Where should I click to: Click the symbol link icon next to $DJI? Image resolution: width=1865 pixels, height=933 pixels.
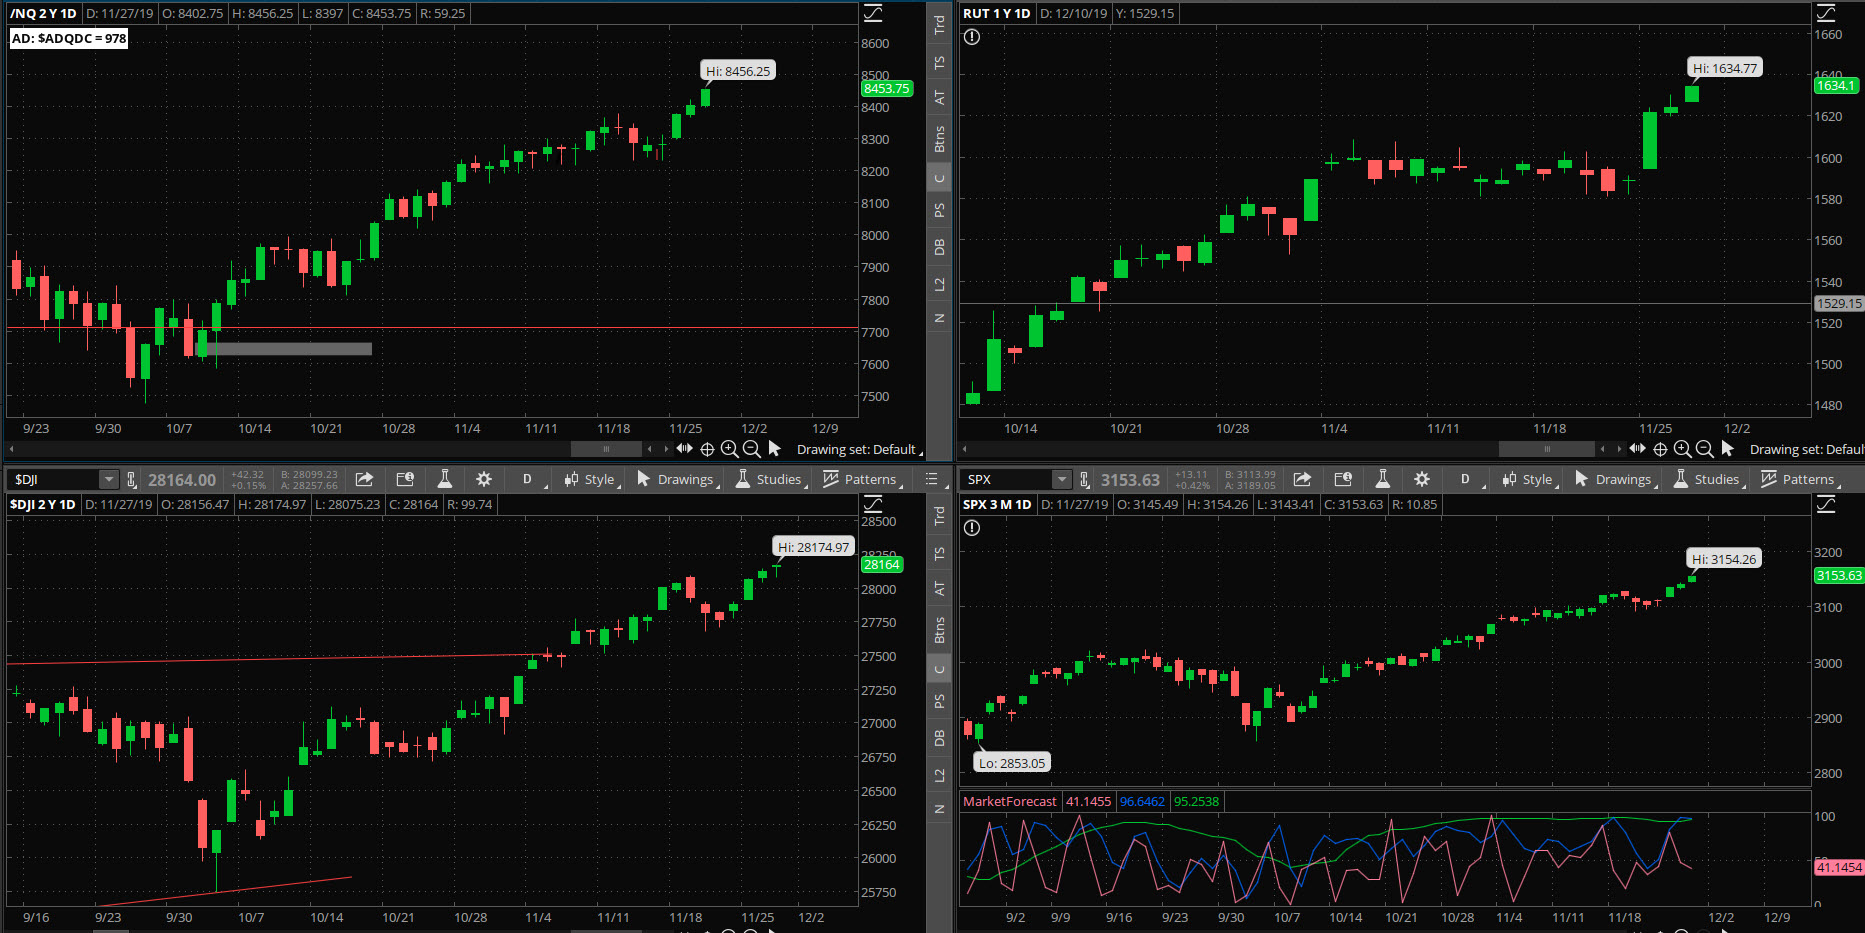pyautogui.click(x=131, y=480)
